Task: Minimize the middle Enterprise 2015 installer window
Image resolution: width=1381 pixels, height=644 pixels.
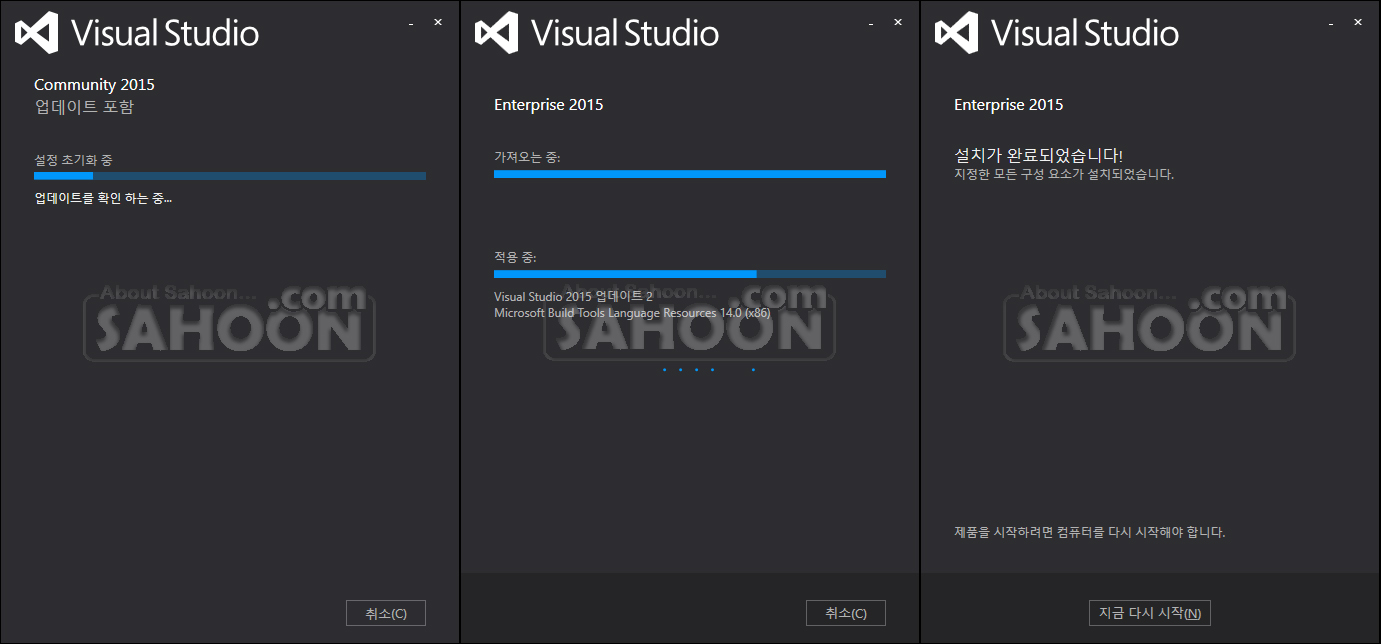Action: coord(871,23)
